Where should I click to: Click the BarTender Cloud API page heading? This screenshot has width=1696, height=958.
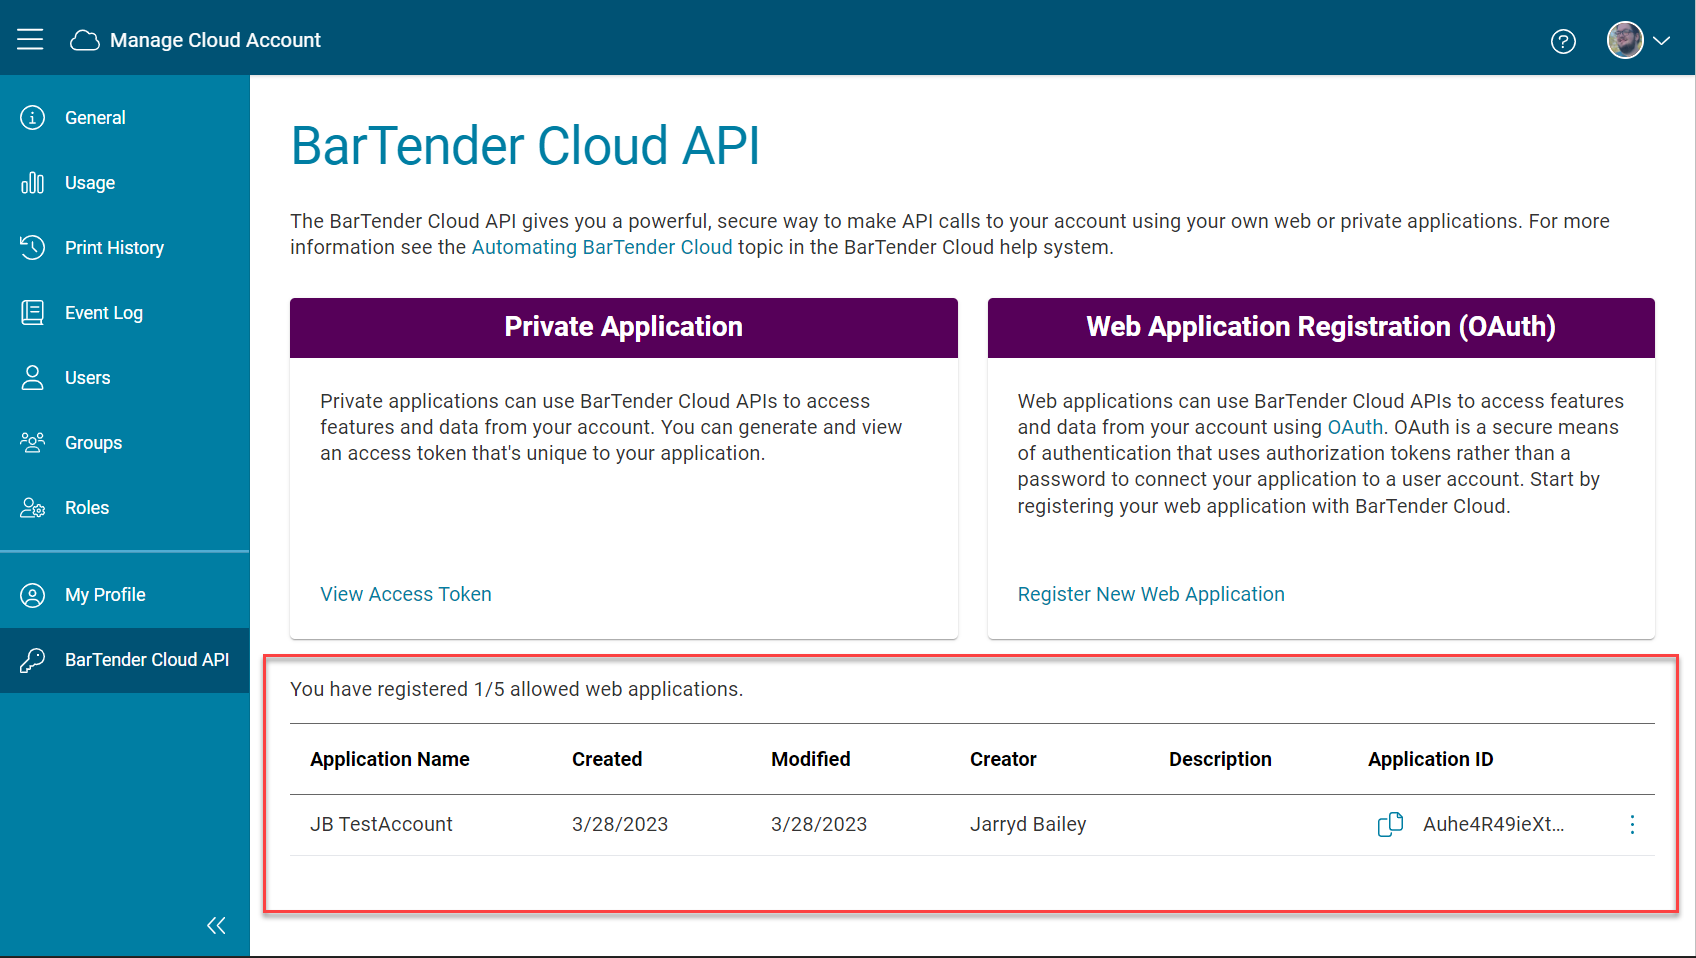coord(526,146)
